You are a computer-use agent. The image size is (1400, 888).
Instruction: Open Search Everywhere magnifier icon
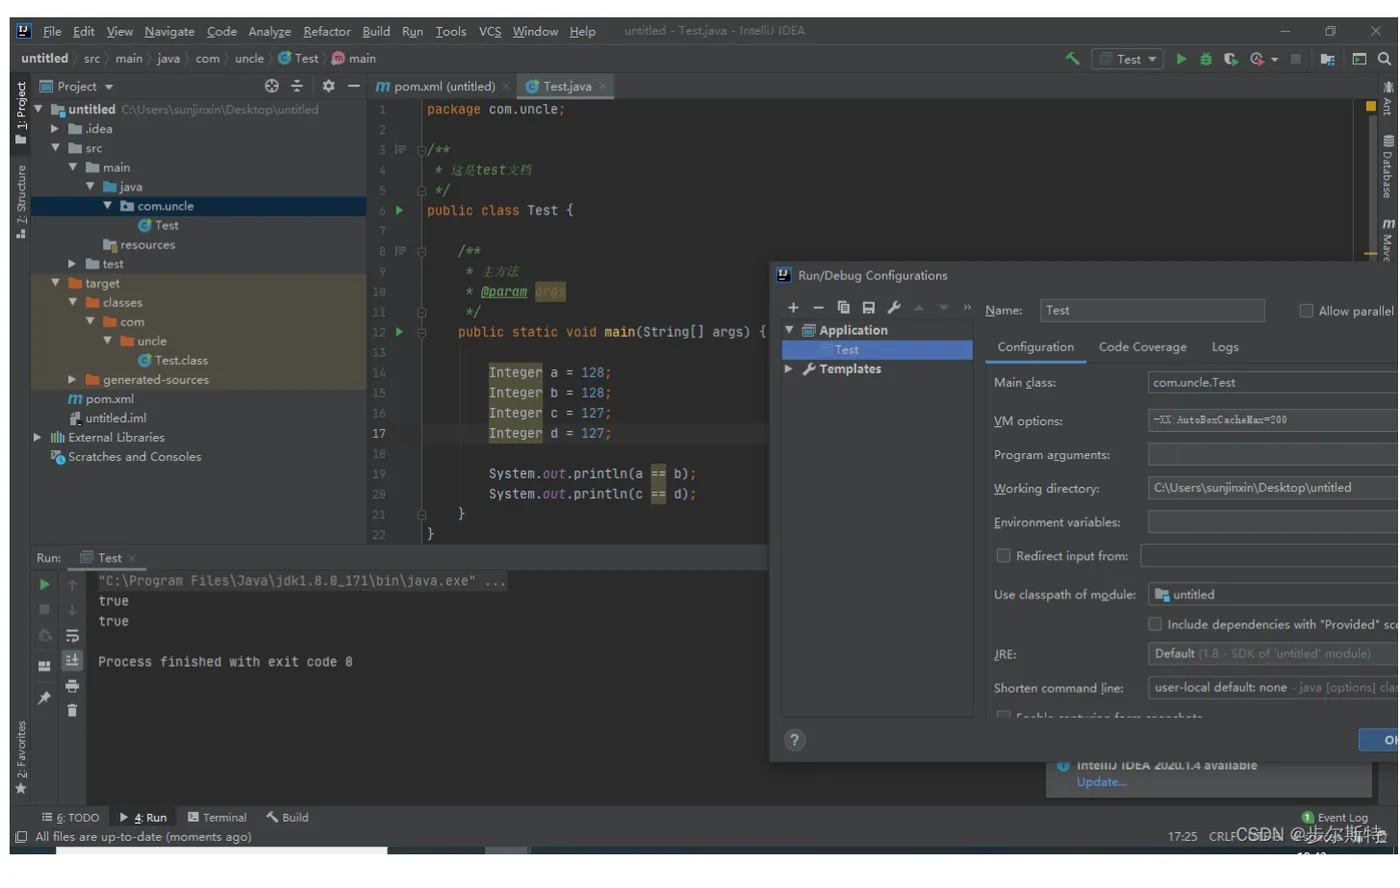(x=1385, y=59)
